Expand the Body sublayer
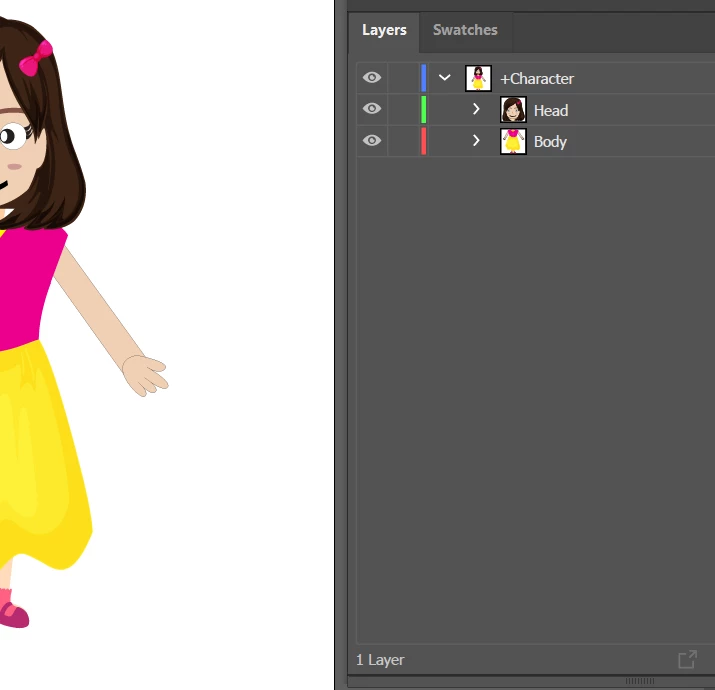The height and width of the screenshot is (690, 715). pos(476,140)
